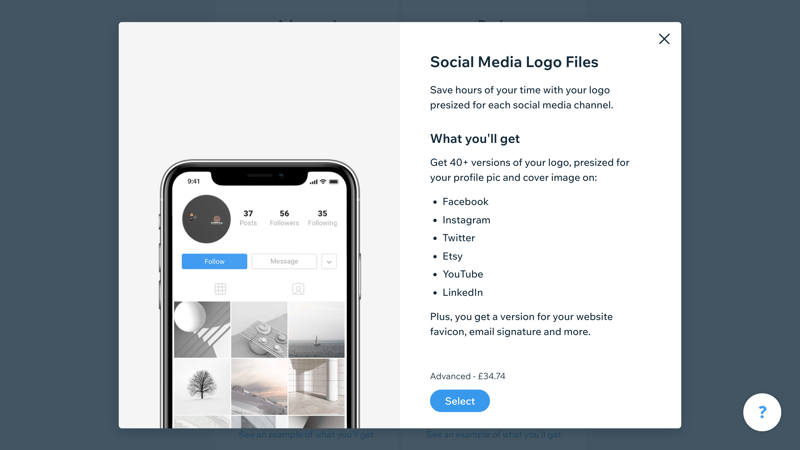Image resolution: width=800 pixels, height=450 pixels.
Task: Select the tagged photos person icon
Action: [298, 289]
